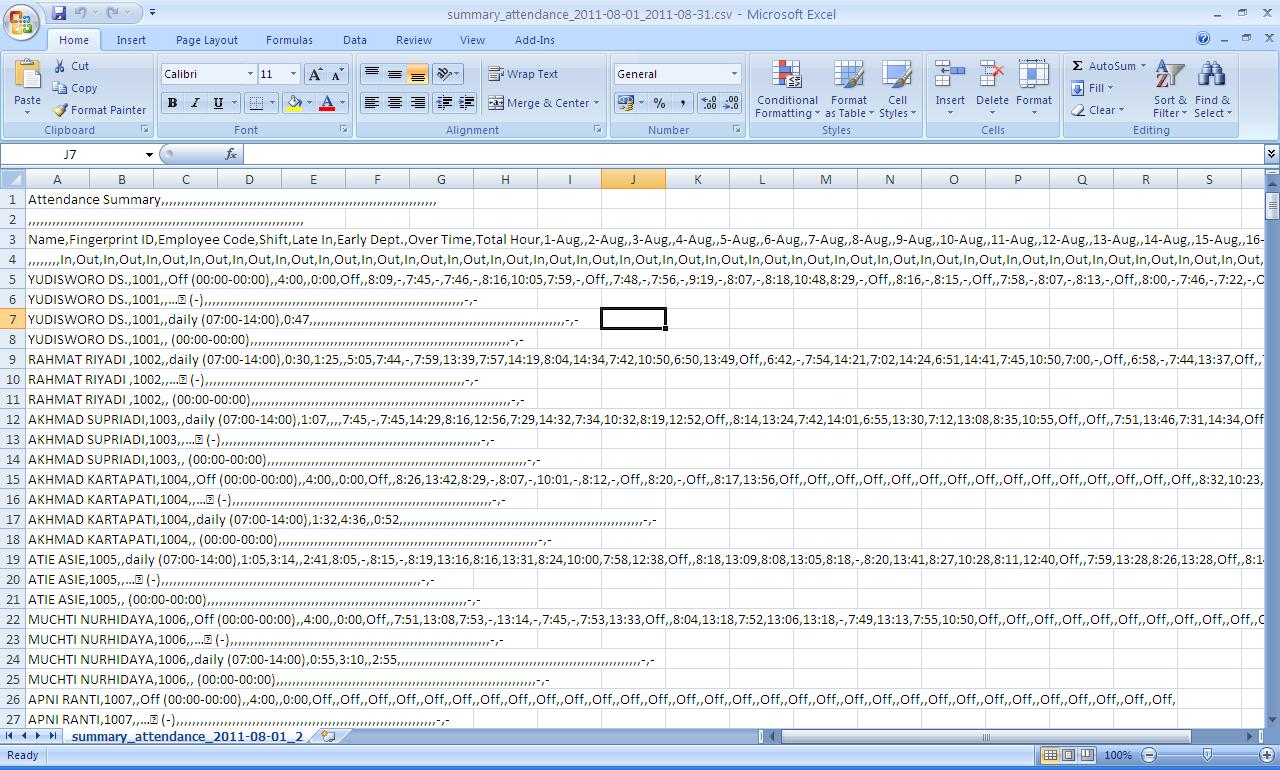Toggle bold formatting
This screenshot has height=770, width=1280.
click(x=171, y=103)
